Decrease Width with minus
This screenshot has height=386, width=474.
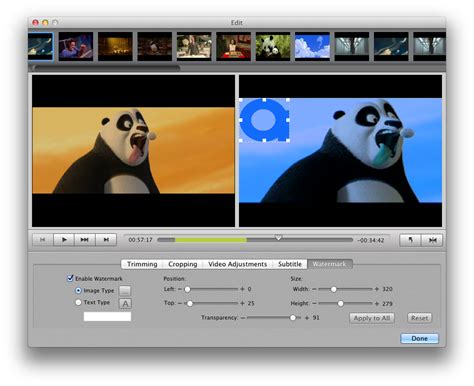point(314,289)
